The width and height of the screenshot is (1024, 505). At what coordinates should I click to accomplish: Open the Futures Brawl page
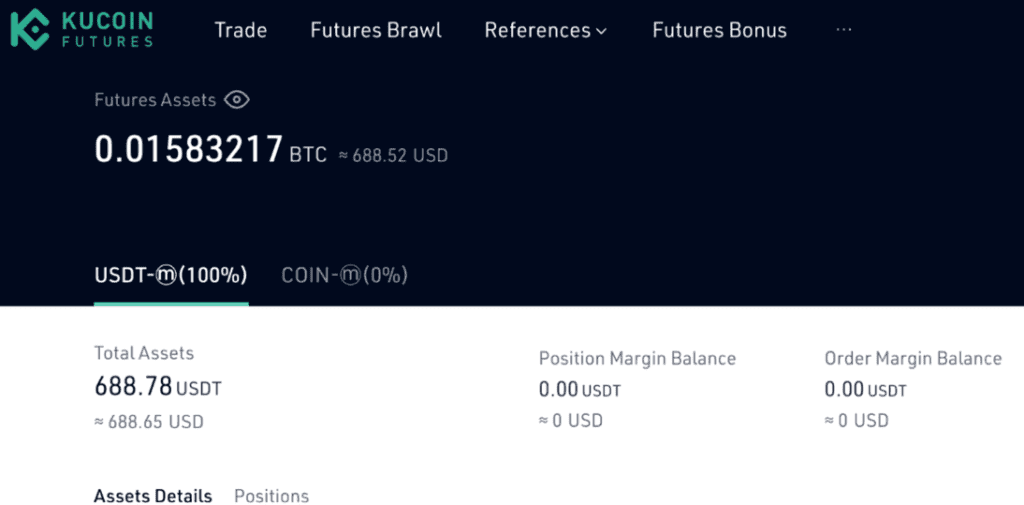376,30
